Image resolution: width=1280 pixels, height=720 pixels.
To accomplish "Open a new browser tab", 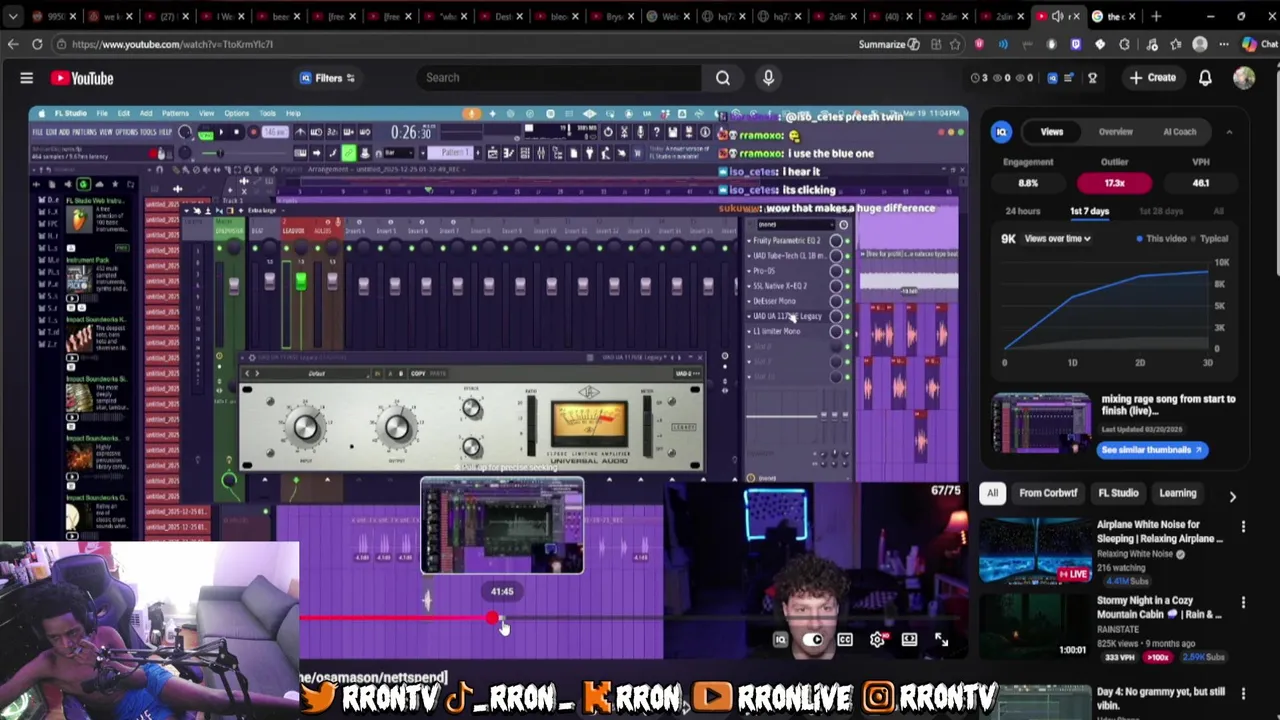I will (1156, 16).
